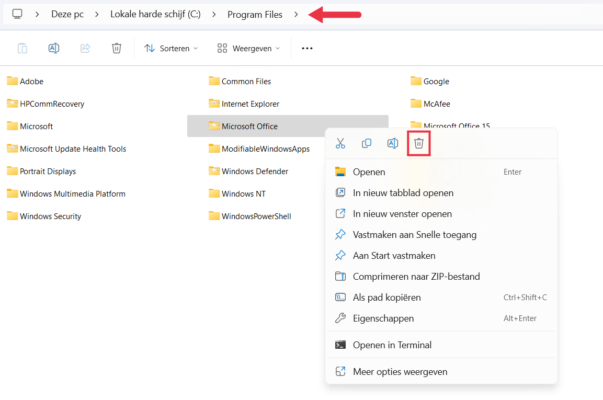
Task: Click the Copy icon in context menu
Action: click(x=367, y=144)
